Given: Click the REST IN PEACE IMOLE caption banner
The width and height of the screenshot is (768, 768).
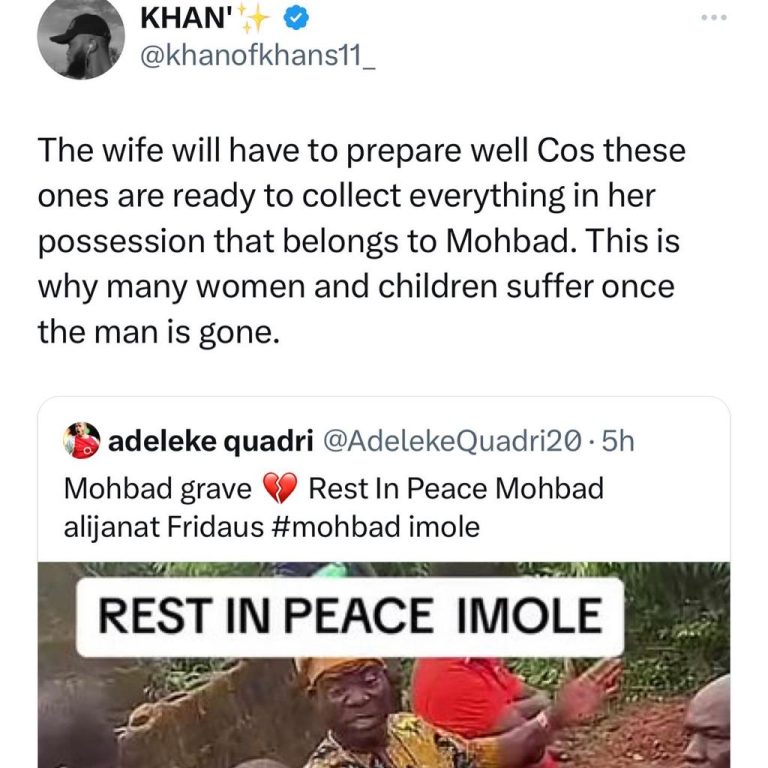Looking at the screenshot, I should tap(349, 616).
